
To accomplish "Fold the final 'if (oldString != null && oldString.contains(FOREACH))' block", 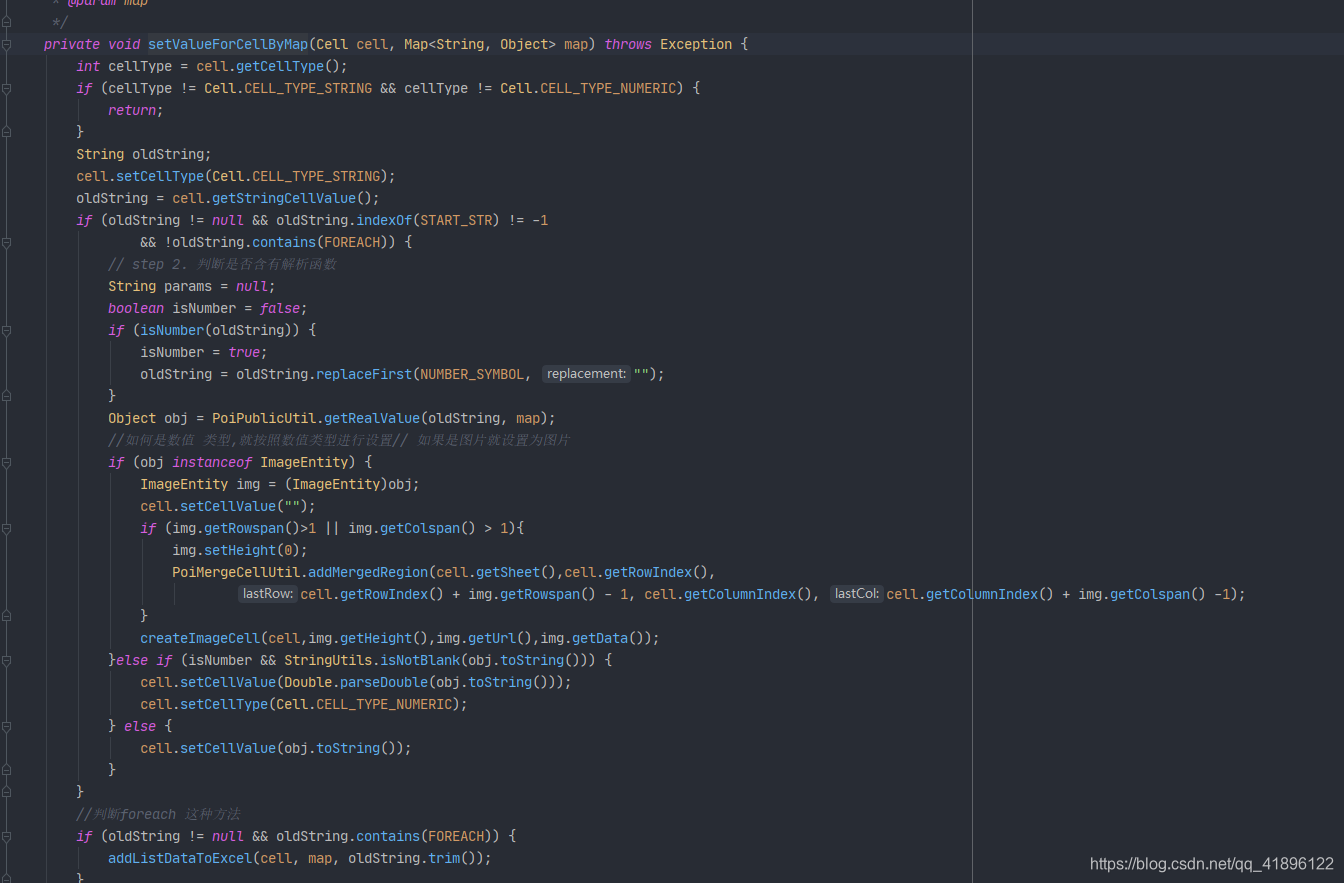I will (6, 837).
